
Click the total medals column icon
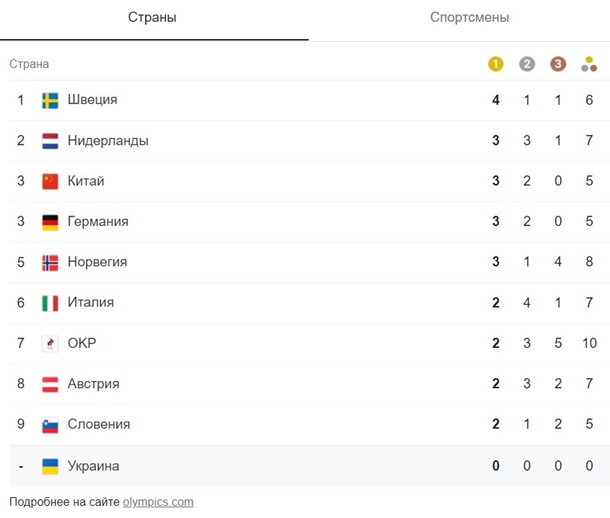pos(590,64)
